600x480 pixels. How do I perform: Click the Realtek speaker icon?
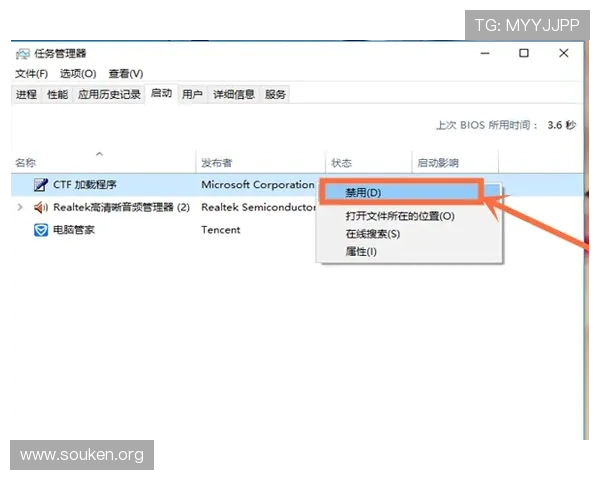(41, 207)
